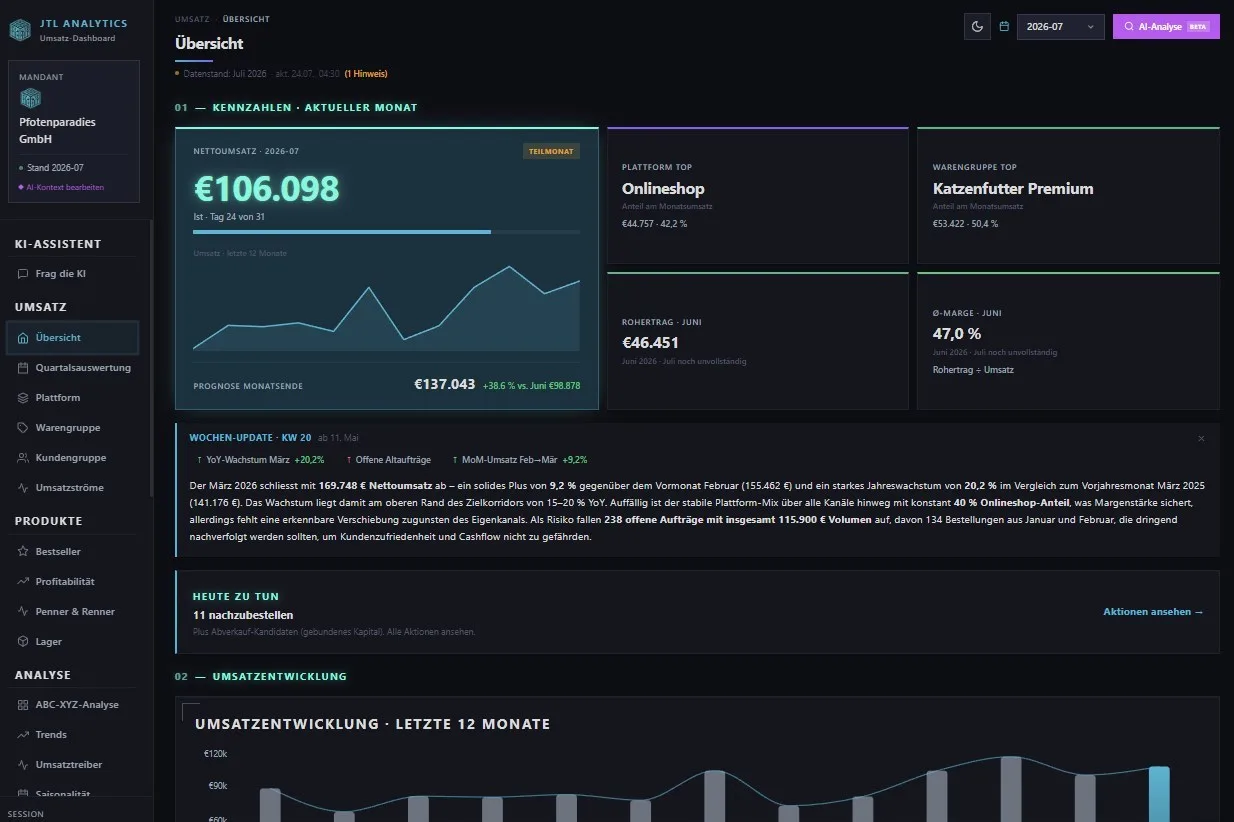Click the month progress bar under Tag 24

386,232
